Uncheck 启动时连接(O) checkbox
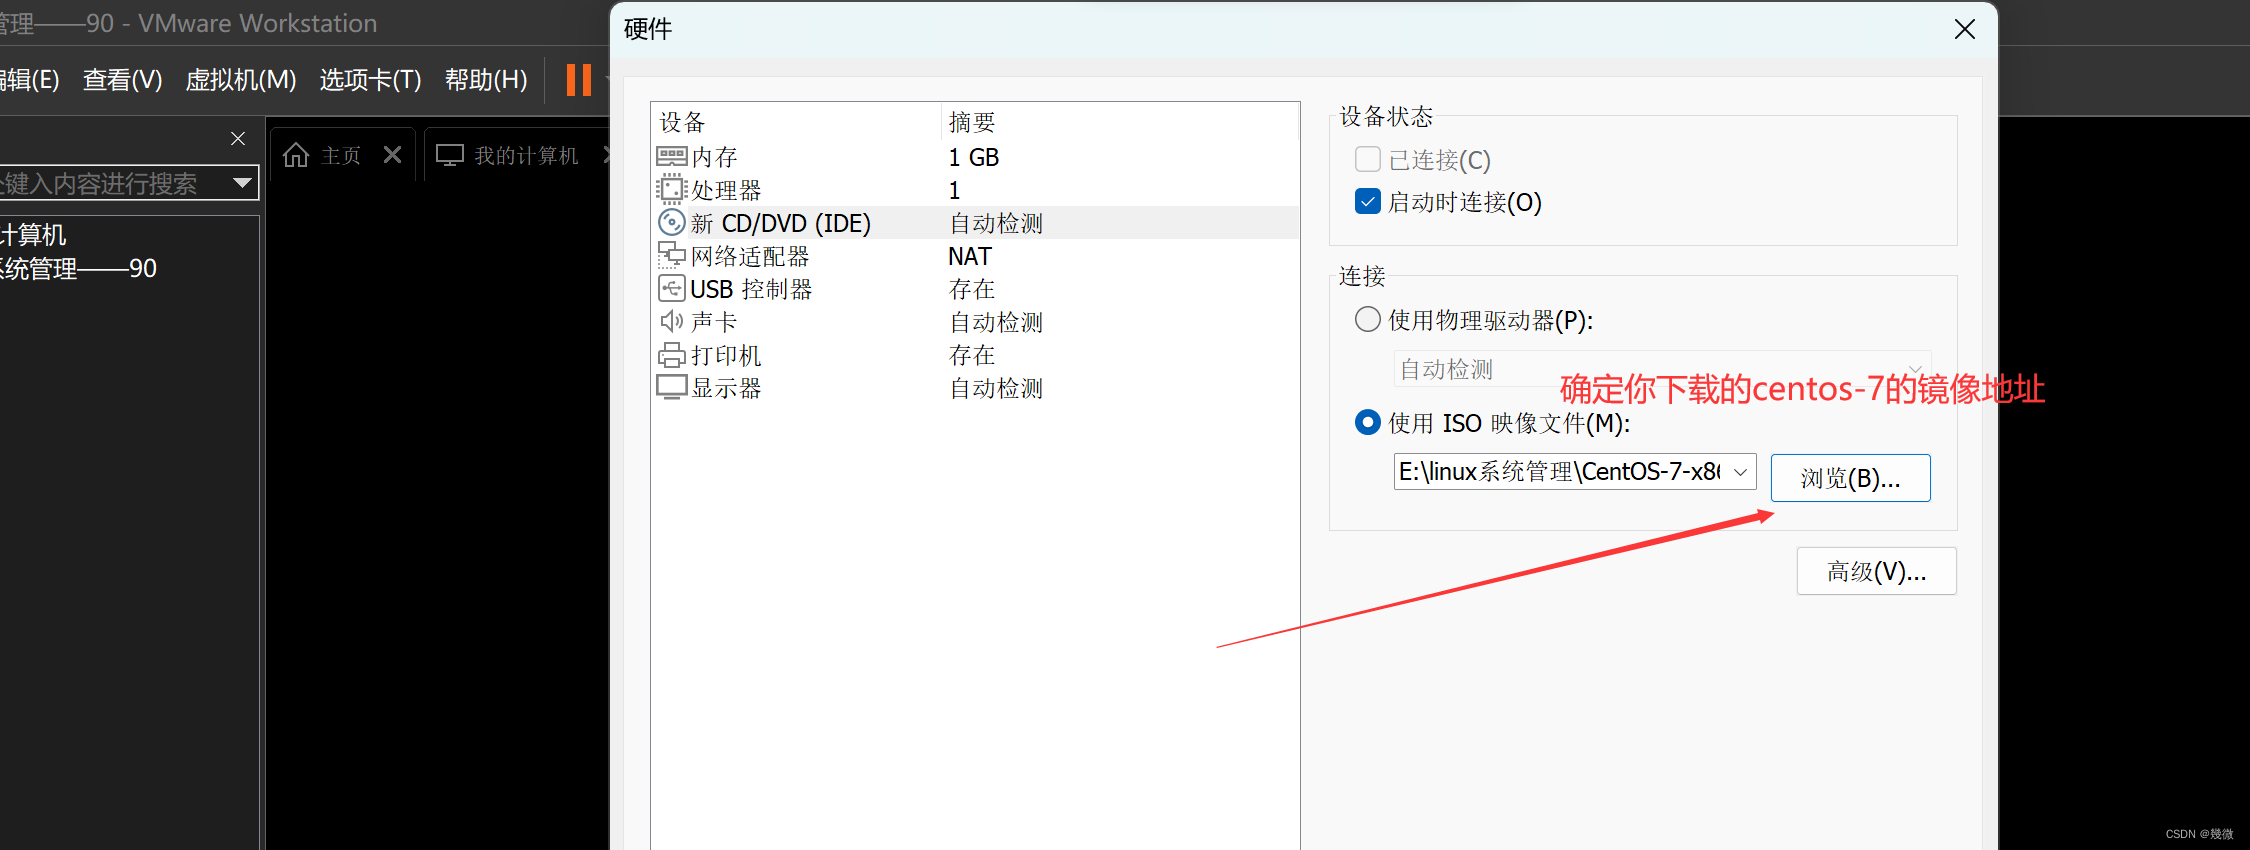 point(1367,201)
